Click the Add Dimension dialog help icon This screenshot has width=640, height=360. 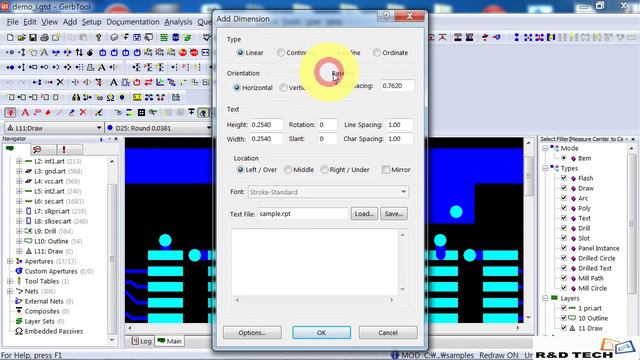click(x=386, y=16)
